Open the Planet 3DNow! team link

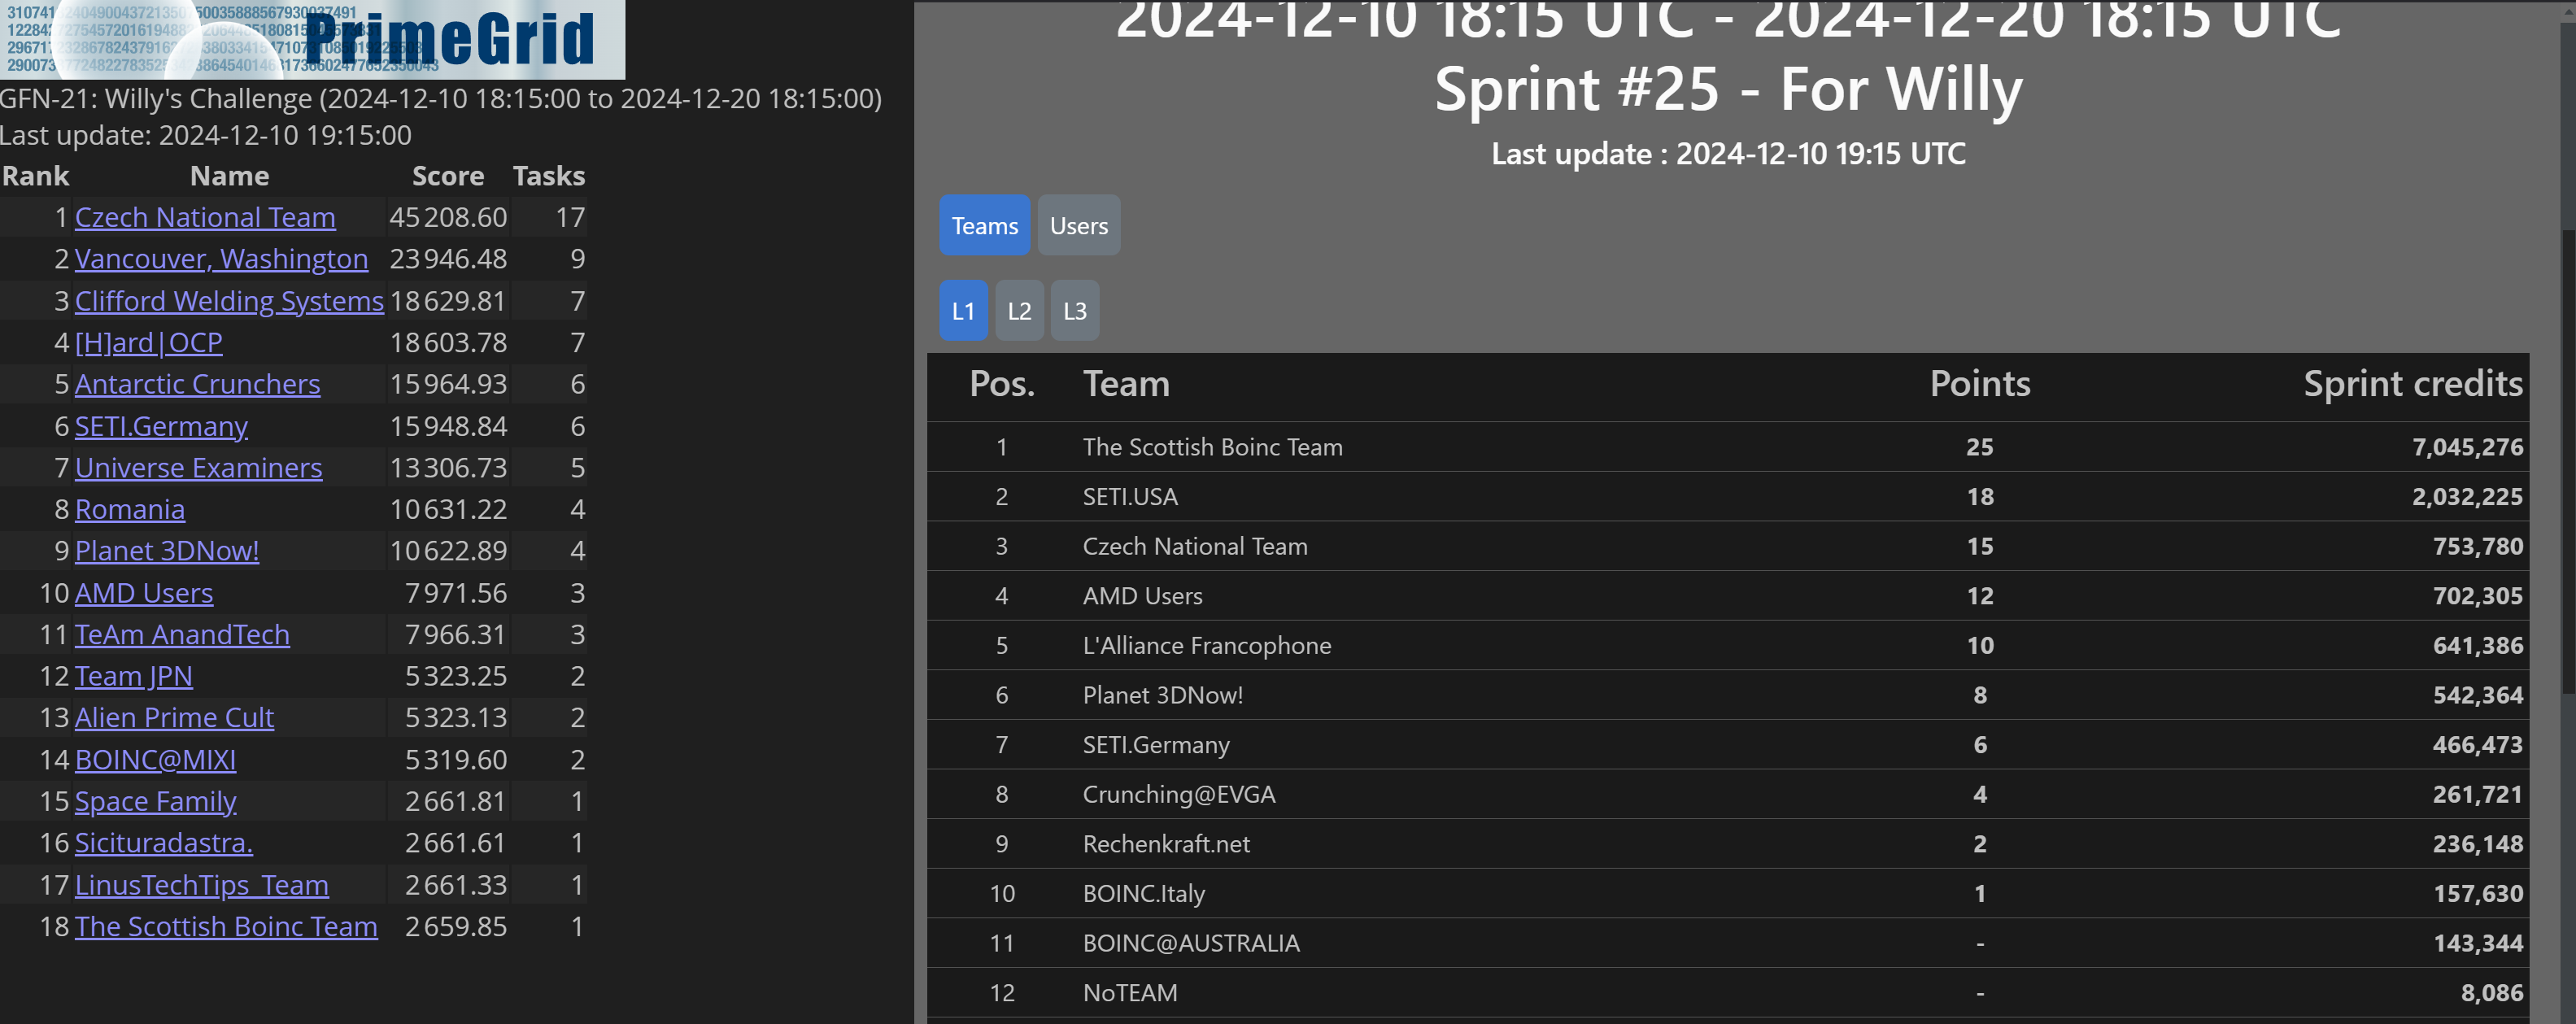pyautogui.click(x=166, y=551)
